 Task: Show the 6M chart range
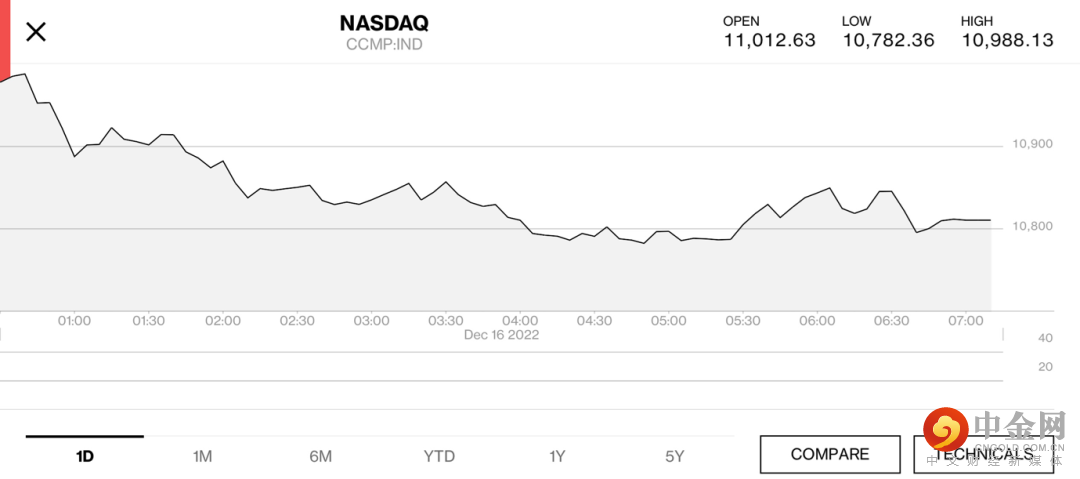(320, 456)
